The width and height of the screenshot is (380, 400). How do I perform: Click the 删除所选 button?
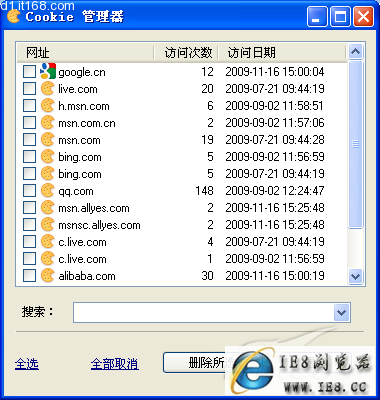click(x=213, y=363)
